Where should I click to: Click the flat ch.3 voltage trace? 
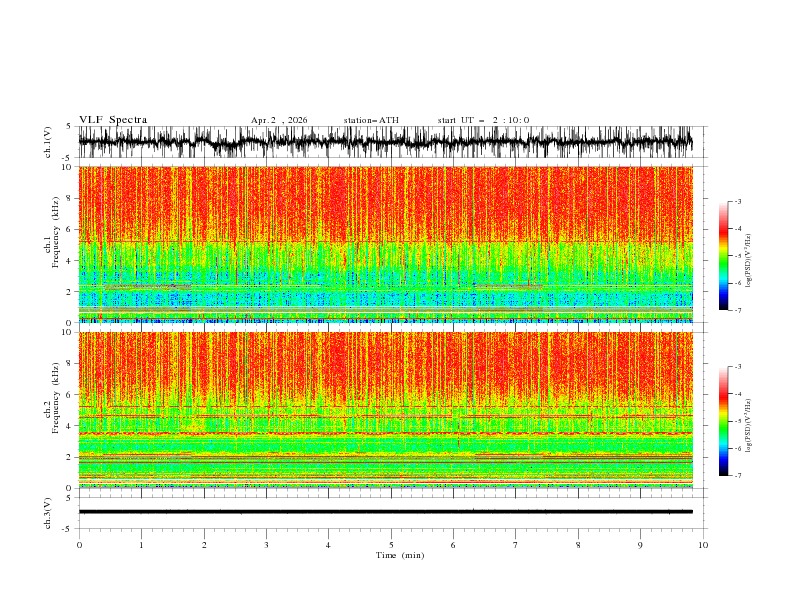pos(385,512)
